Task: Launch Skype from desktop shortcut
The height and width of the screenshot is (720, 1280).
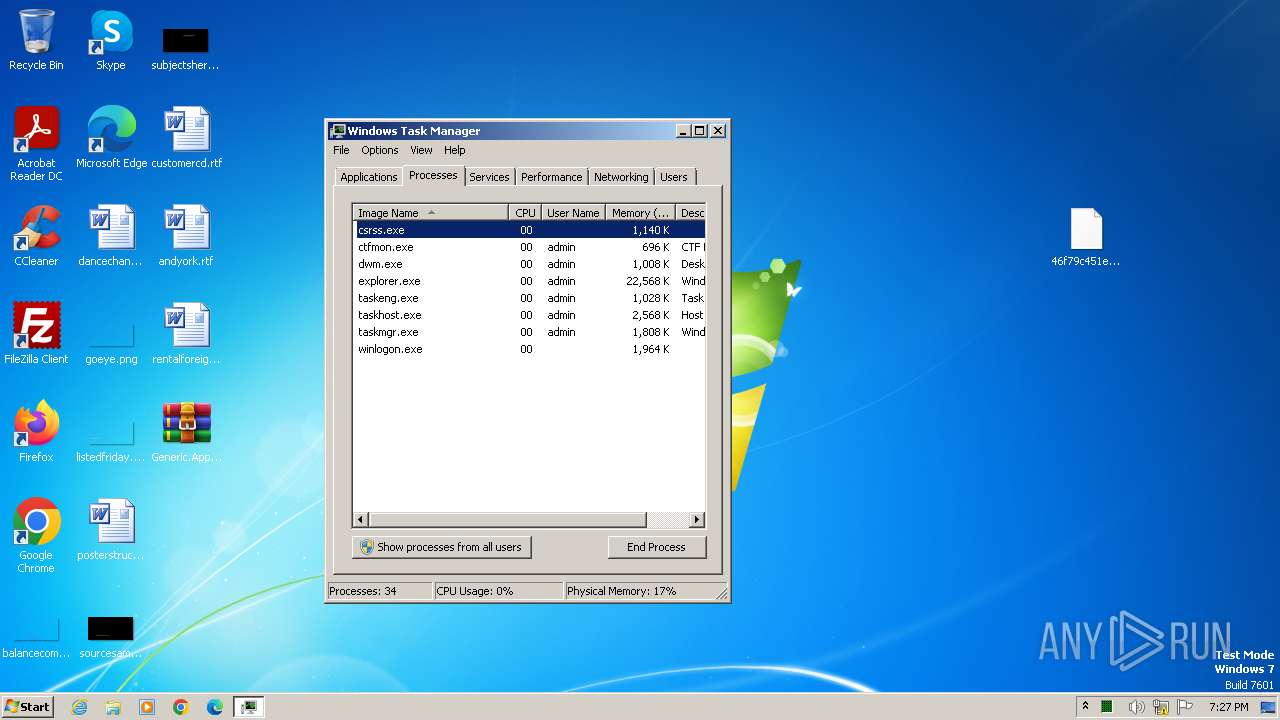Action: click(111, 40)
